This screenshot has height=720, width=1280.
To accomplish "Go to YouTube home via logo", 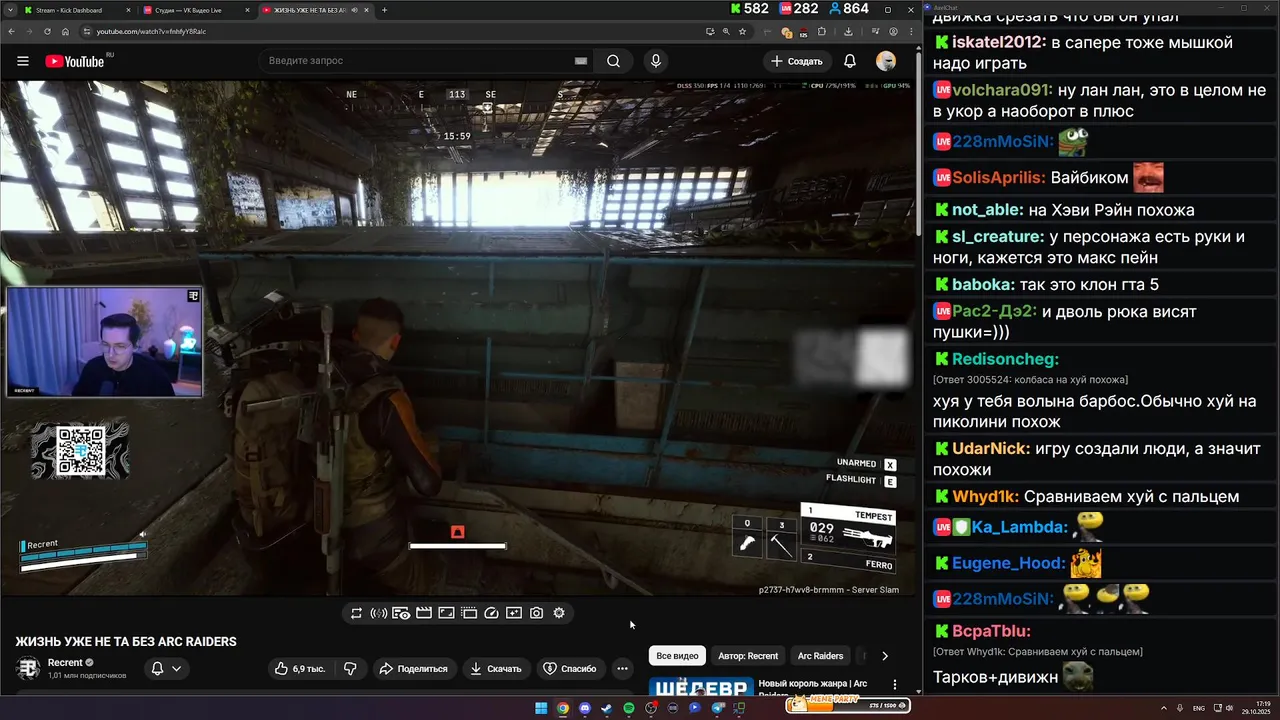I will pos(75,61).
